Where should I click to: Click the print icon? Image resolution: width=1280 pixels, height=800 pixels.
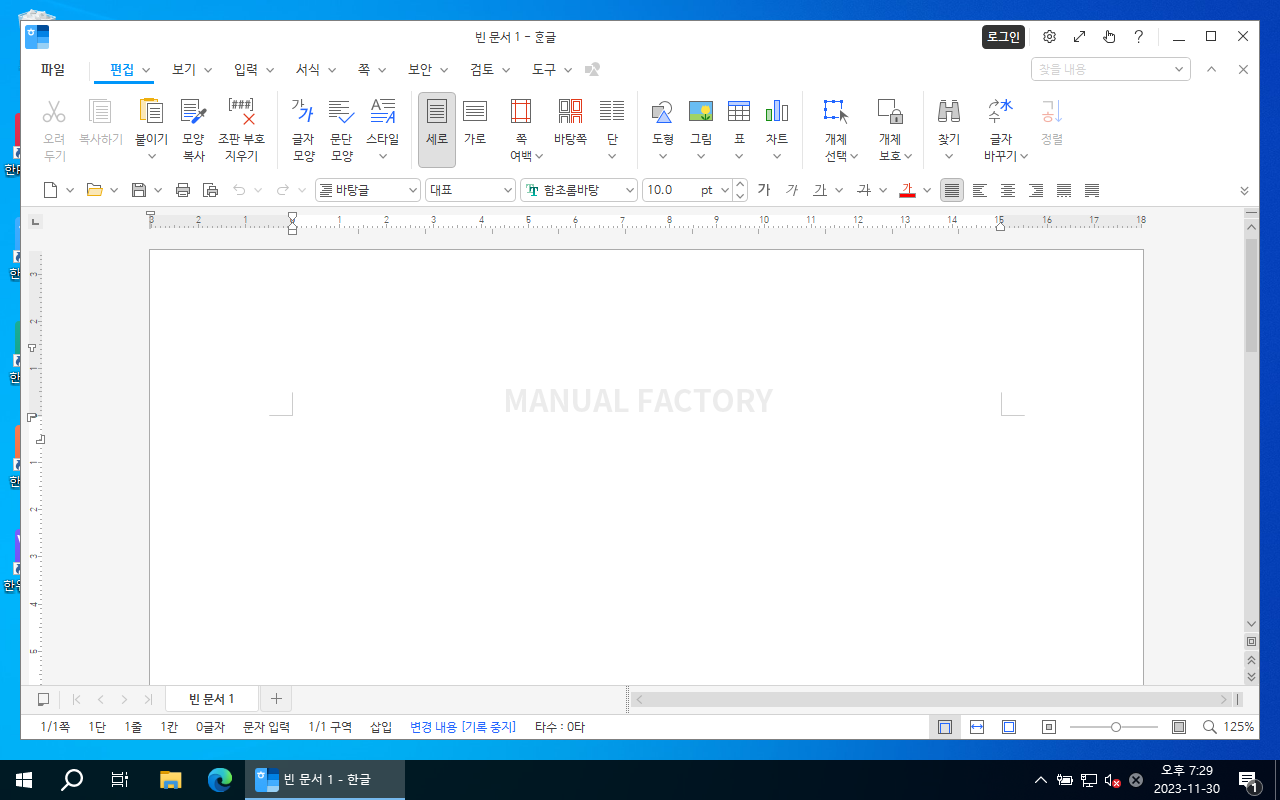tap(183, 190)
